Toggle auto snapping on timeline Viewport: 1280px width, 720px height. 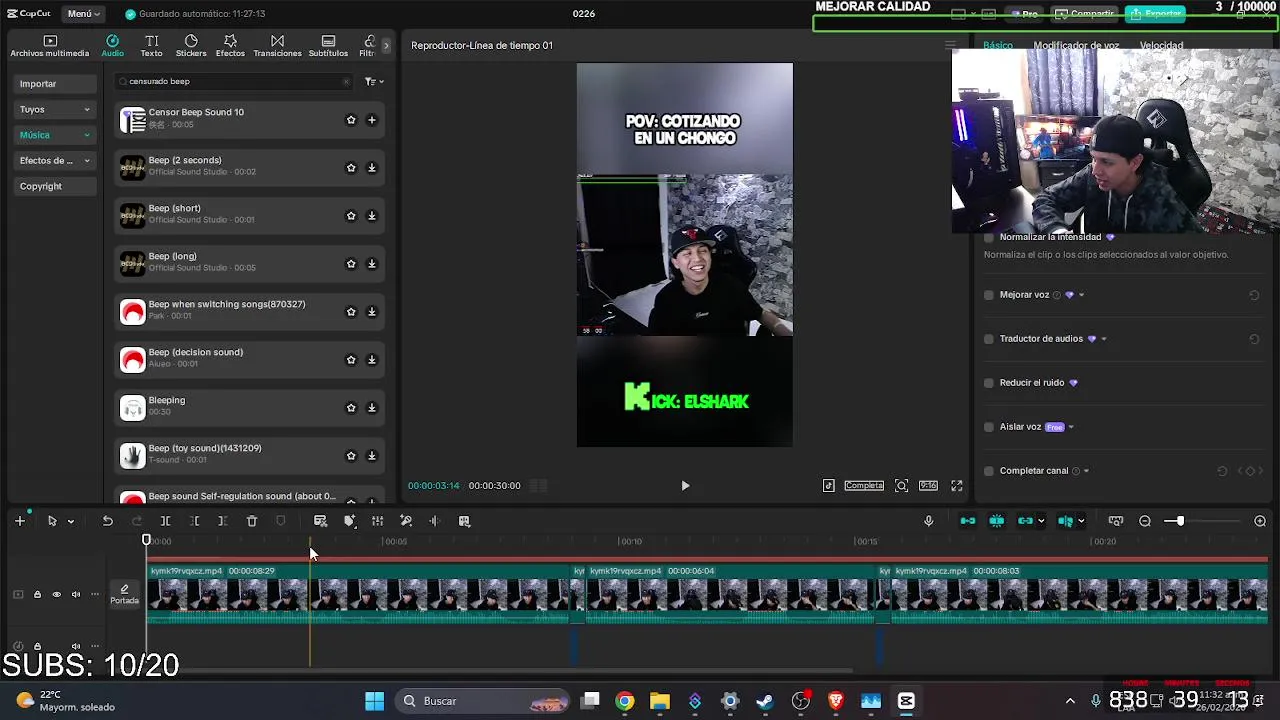coord(997,521)
